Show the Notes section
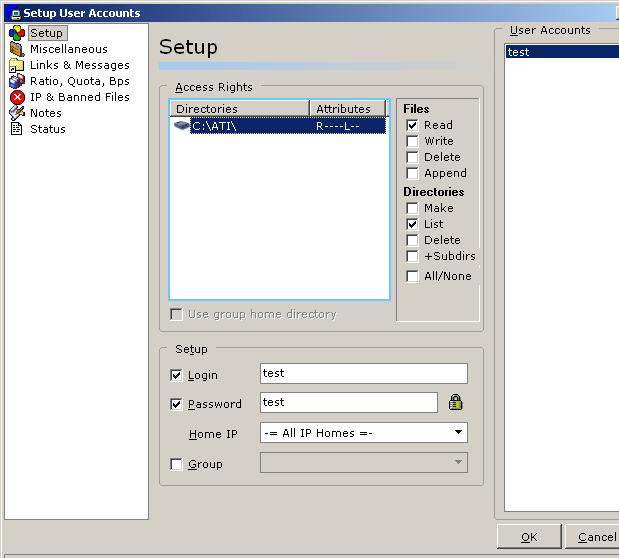This screenshot has height=558, width=619. 46,113
